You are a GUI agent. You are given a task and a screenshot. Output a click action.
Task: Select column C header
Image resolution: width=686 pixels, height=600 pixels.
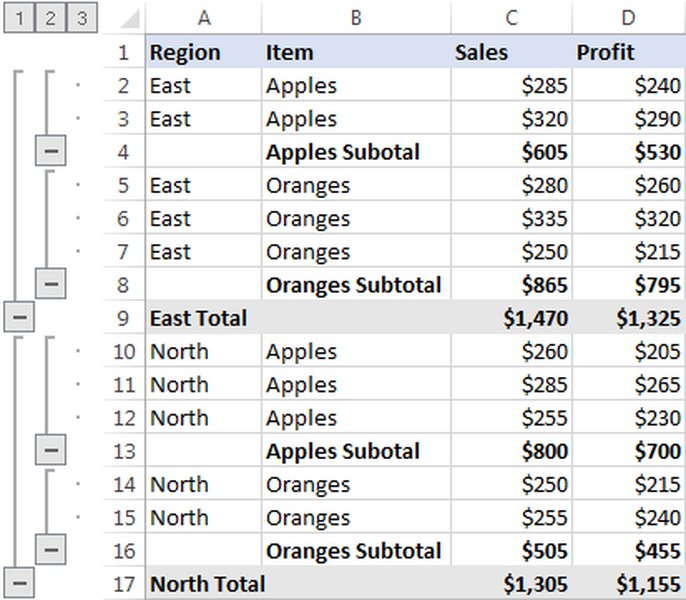coord(511,18)
